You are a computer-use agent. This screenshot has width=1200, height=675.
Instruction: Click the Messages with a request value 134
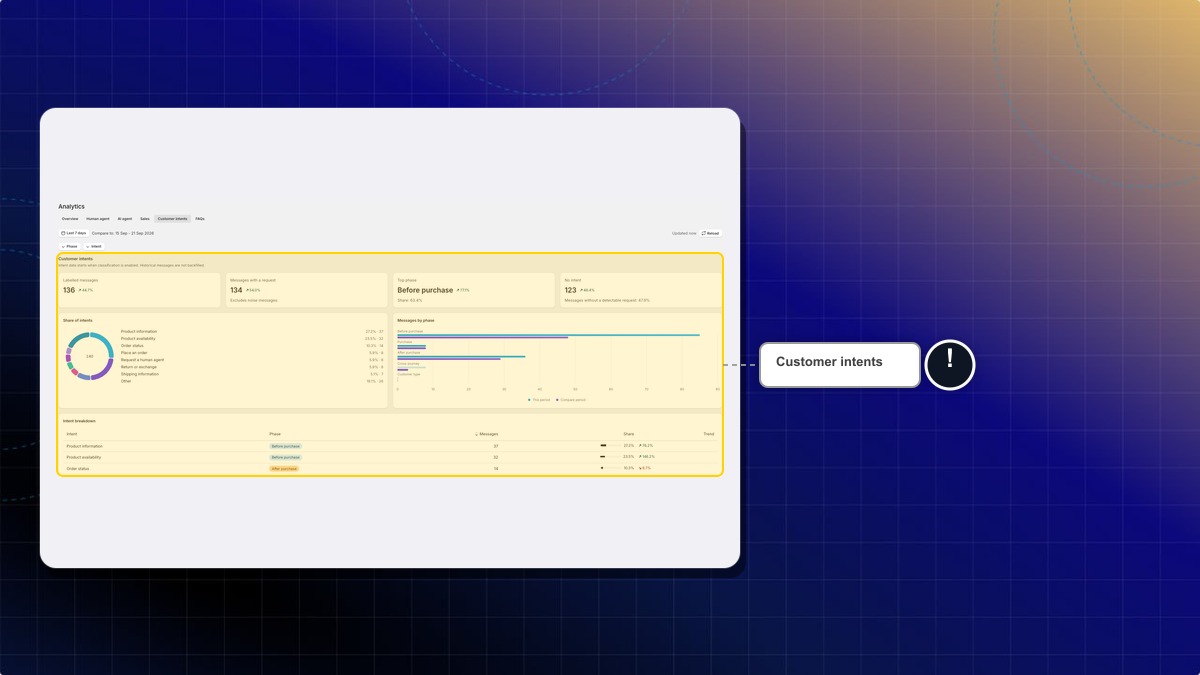pos(236,290)
